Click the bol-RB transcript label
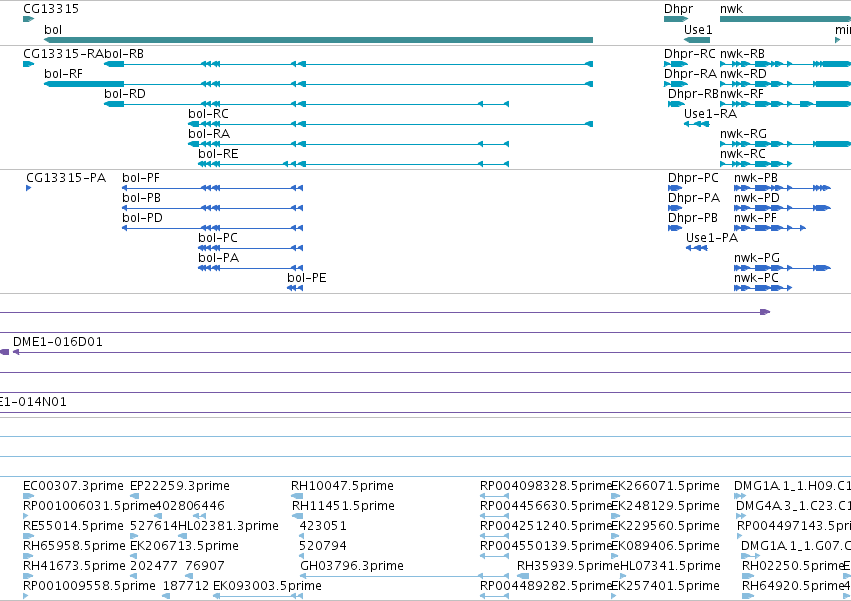The image size is (851, 601). [x=124, y=54]
